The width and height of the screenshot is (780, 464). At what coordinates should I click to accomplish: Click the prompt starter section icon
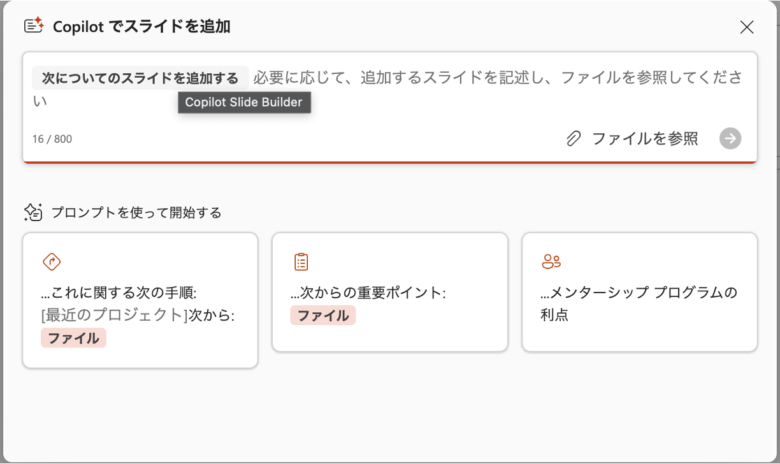[x=33, y=212]
